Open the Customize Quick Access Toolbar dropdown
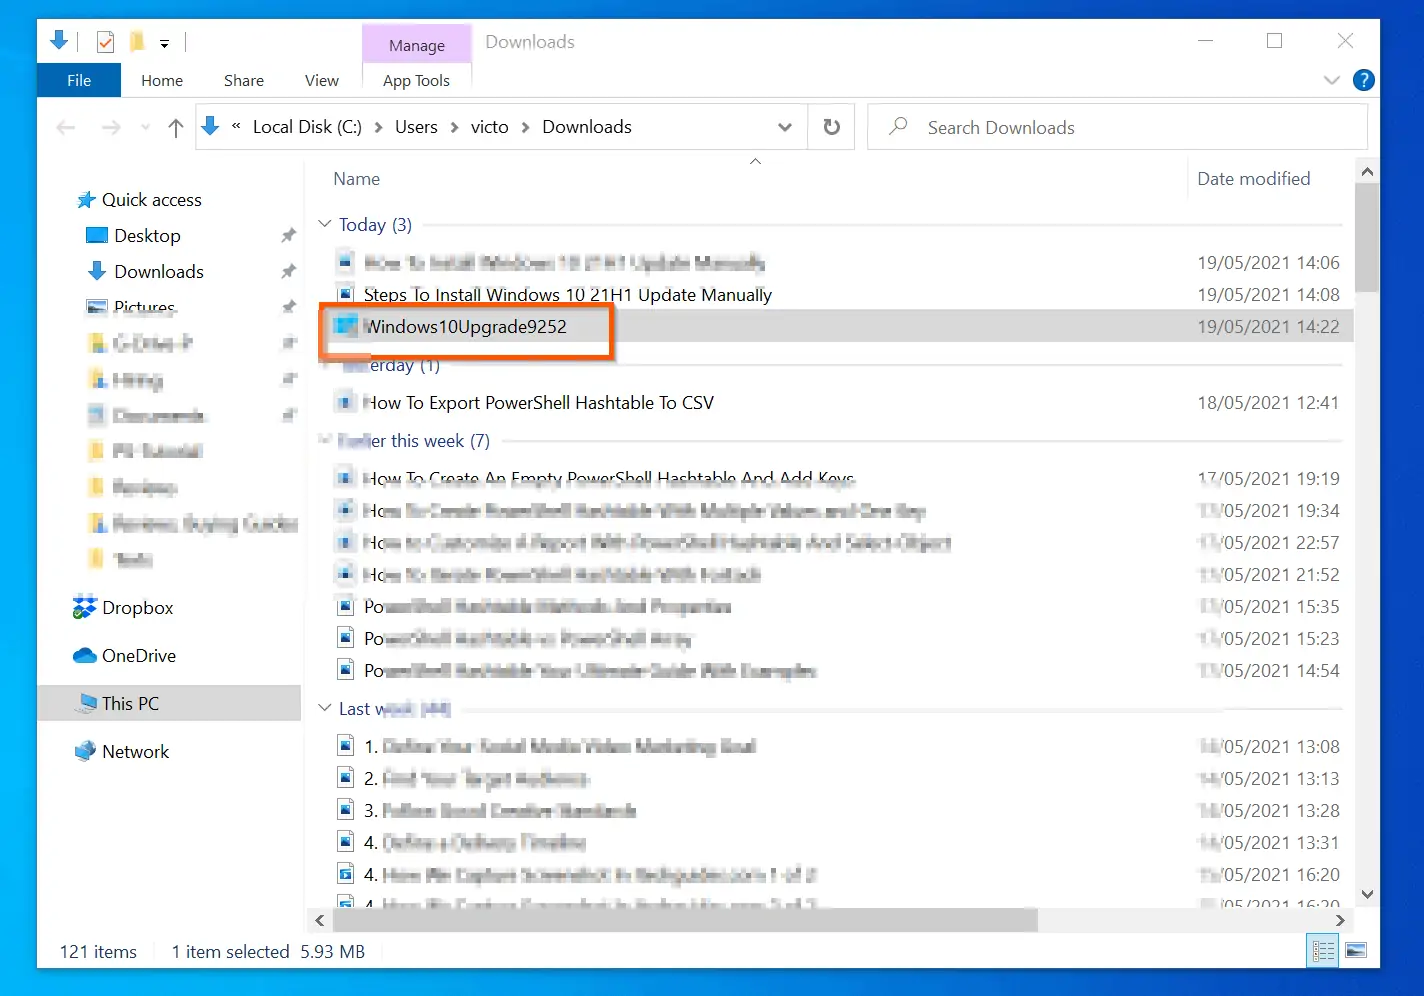Screen dimensions: 1424x996 click(164, 43)
